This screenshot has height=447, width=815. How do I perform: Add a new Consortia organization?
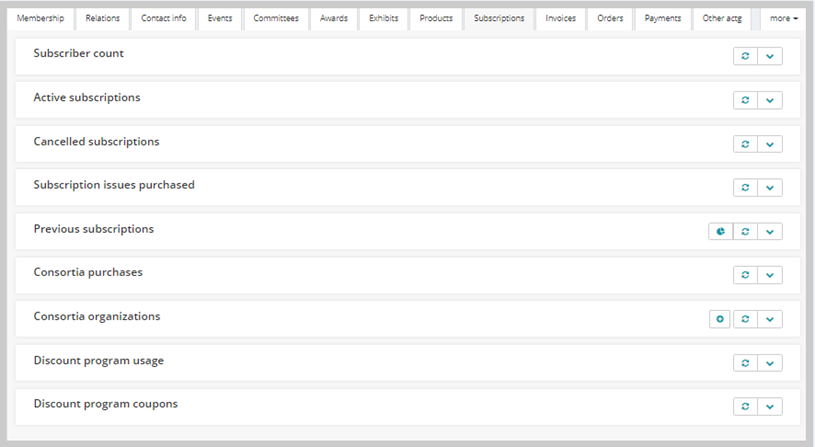coord(720,319)
